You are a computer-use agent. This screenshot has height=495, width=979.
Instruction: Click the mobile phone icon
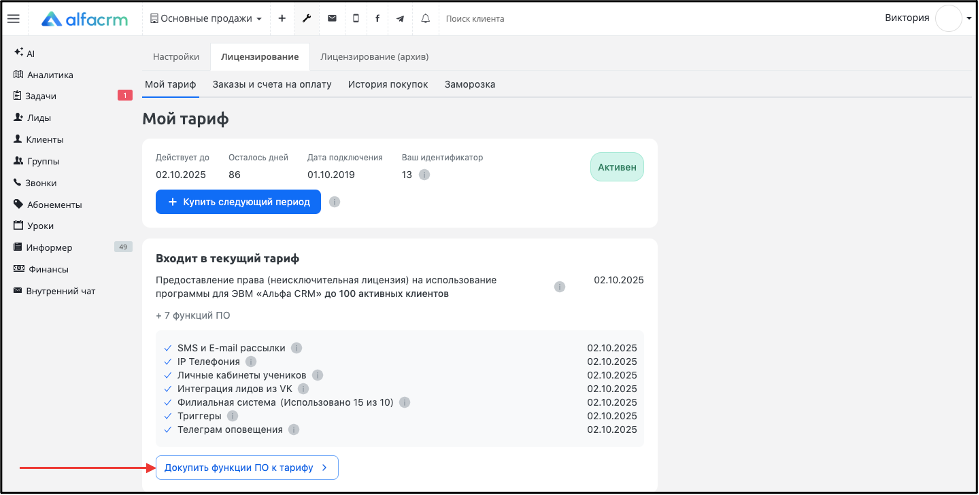pyautogui.click(x=356, y=19)
